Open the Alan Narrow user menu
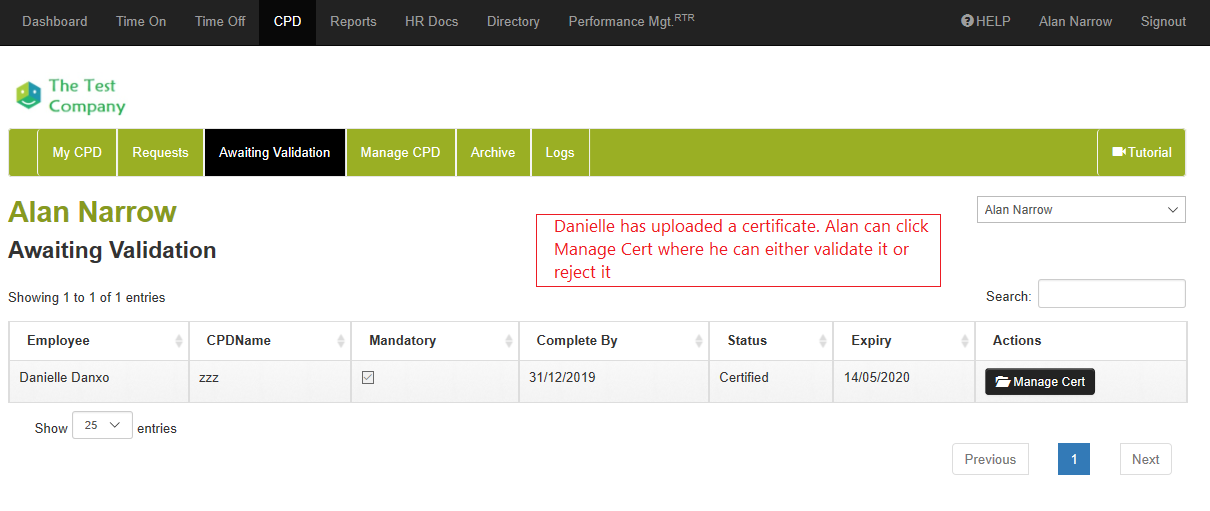The image size is (1210, 511). 1075,21
